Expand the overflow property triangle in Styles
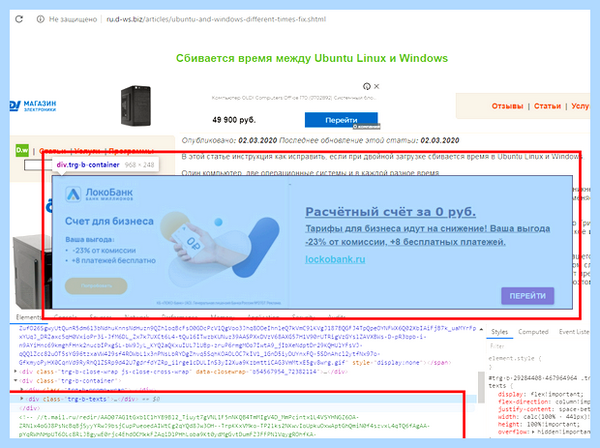Image resolution: width=600 pixels, height=448 pixels. click(x=533, y=432)
